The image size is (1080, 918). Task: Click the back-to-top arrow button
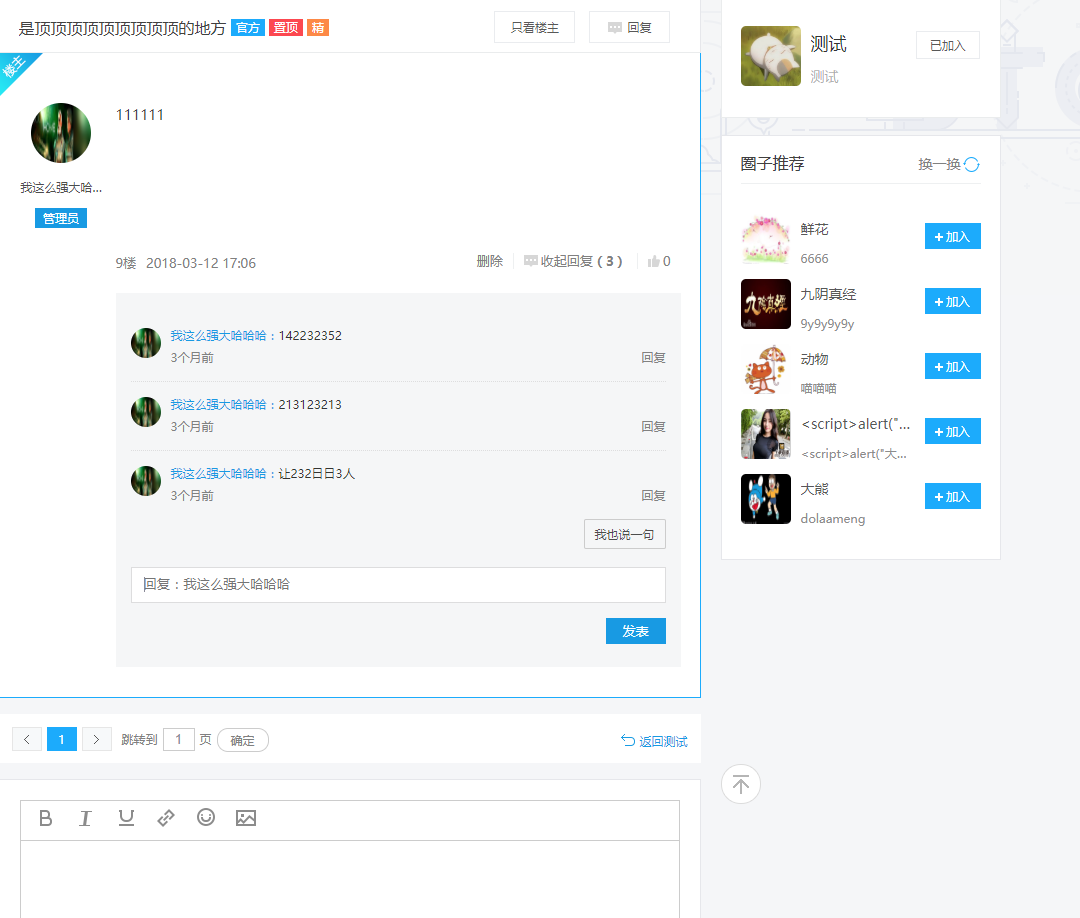pos(740,784)
